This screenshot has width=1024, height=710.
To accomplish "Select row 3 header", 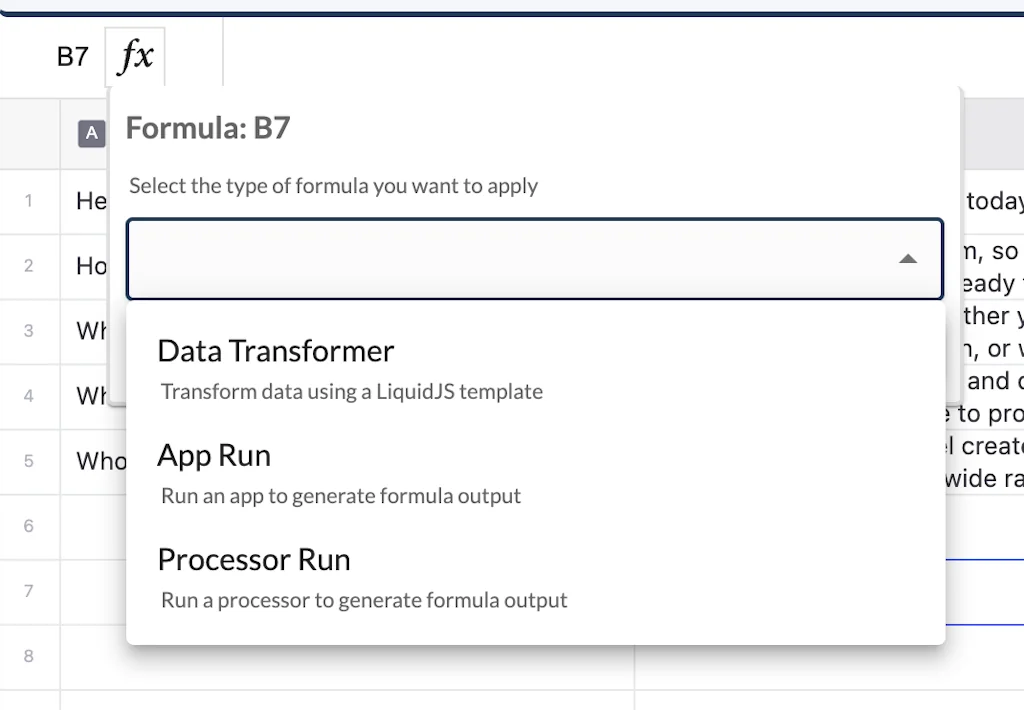I will click(x=29, y=331).
